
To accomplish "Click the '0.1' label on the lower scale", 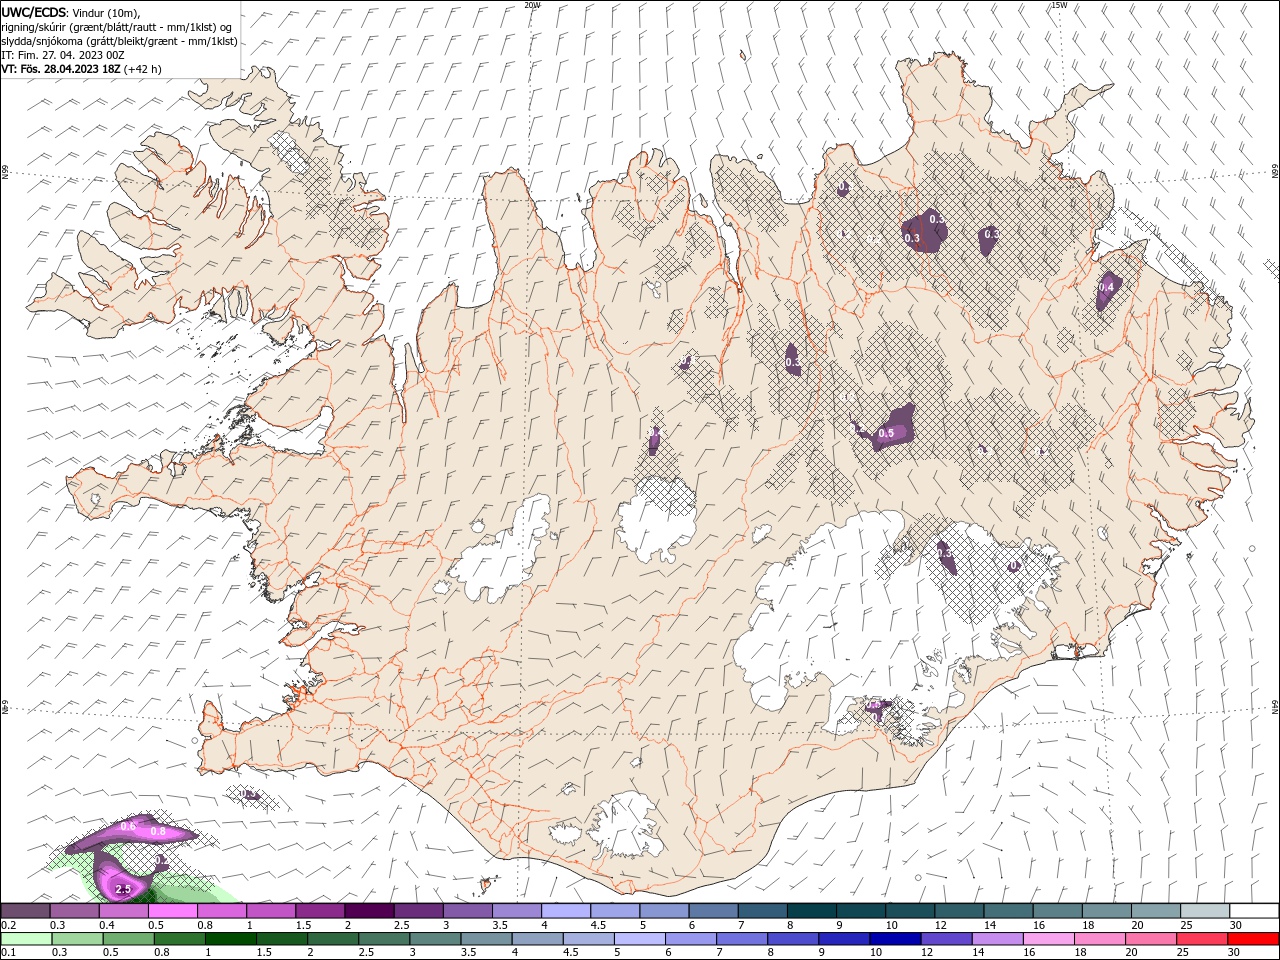I will [x=8, y=953].
